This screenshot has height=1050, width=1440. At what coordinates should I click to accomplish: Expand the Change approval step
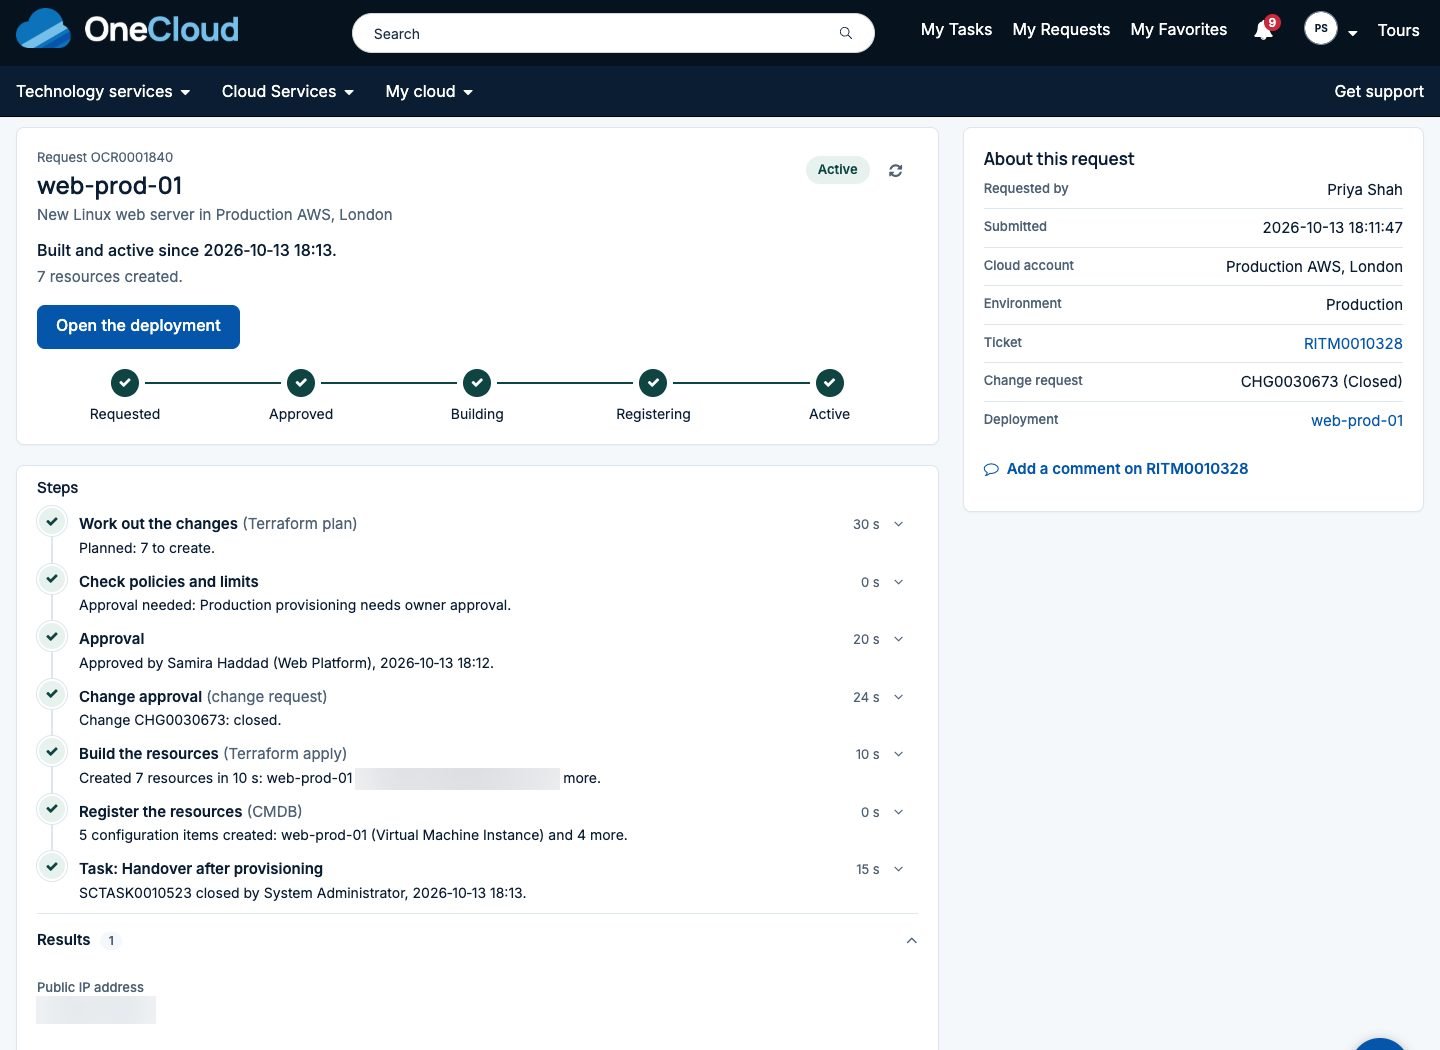[x=898, y=697]
